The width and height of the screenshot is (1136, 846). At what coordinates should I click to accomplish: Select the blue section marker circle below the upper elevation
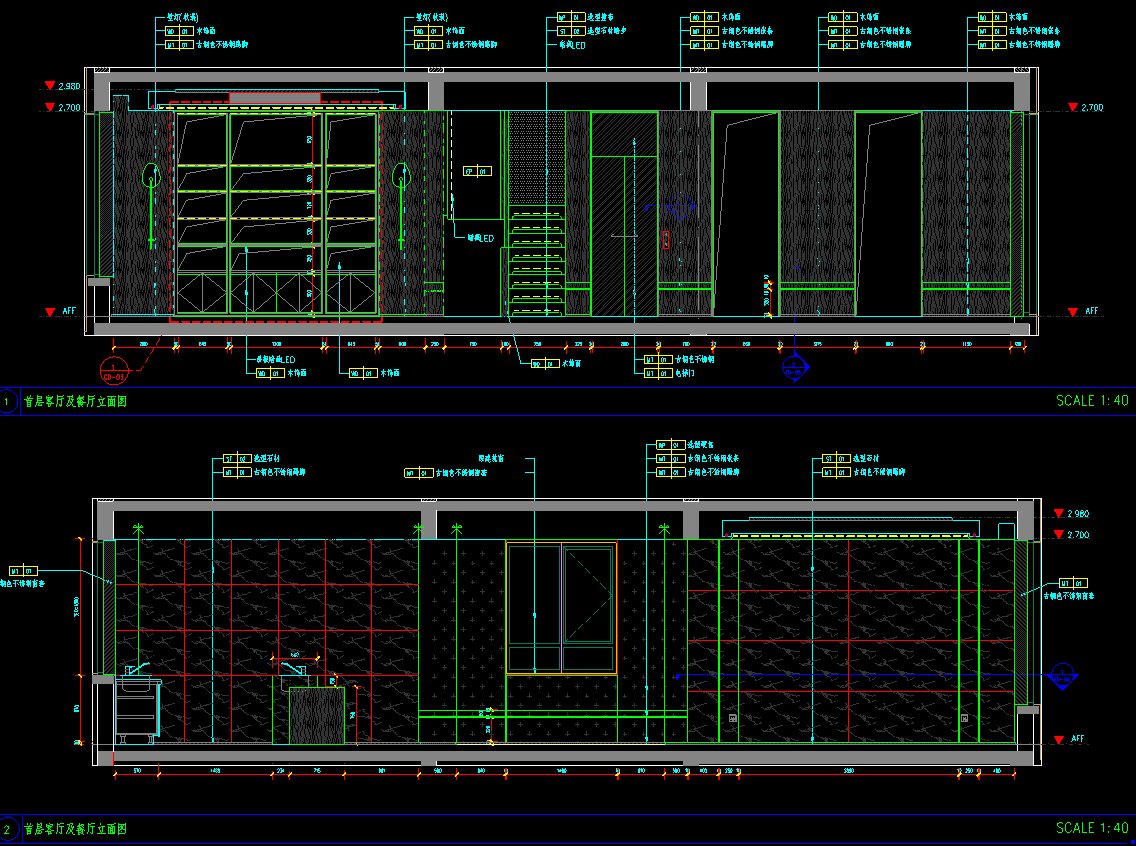tap(794, 370)
